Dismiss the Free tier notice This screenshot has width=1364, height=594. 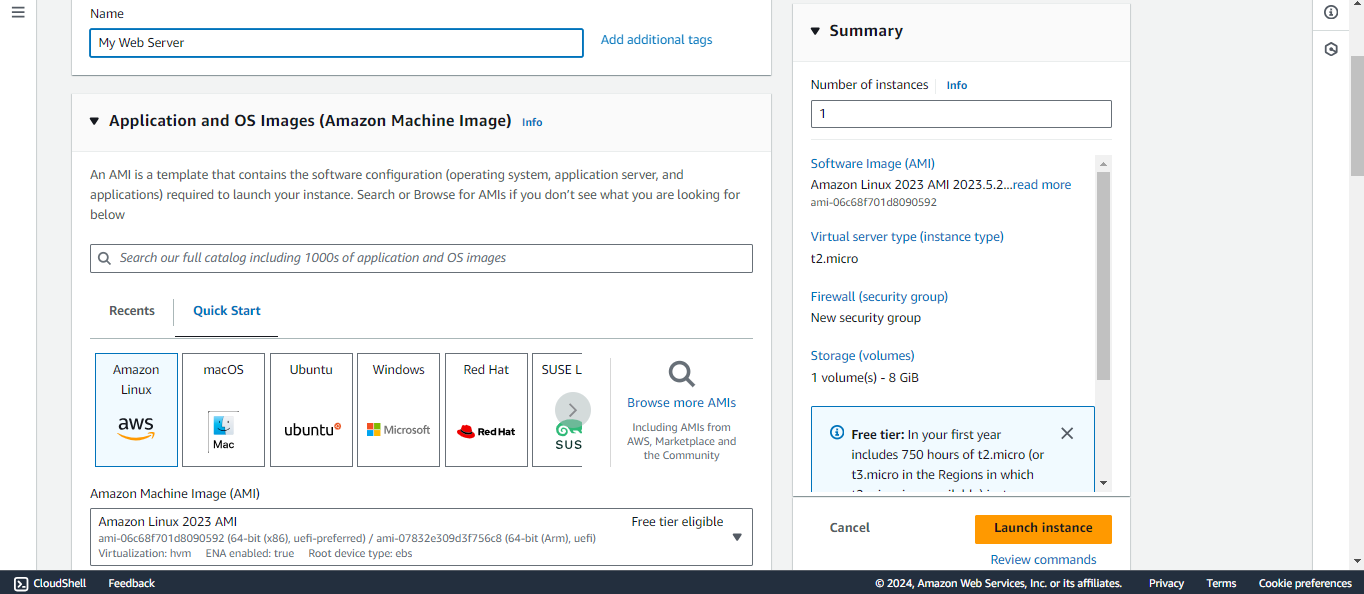tap(1066, 433)
